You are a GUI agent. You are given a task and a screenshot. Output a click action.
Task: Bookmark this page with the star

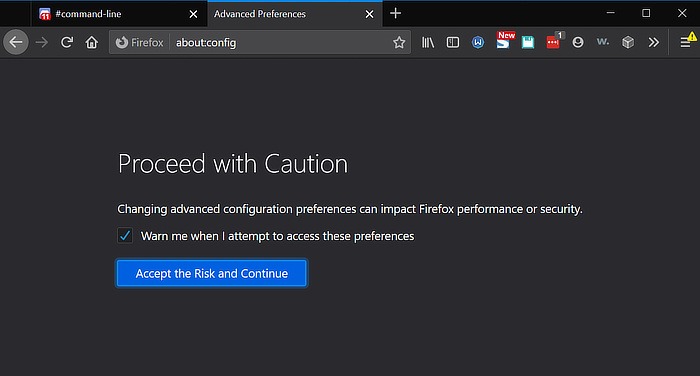point(399,42)
